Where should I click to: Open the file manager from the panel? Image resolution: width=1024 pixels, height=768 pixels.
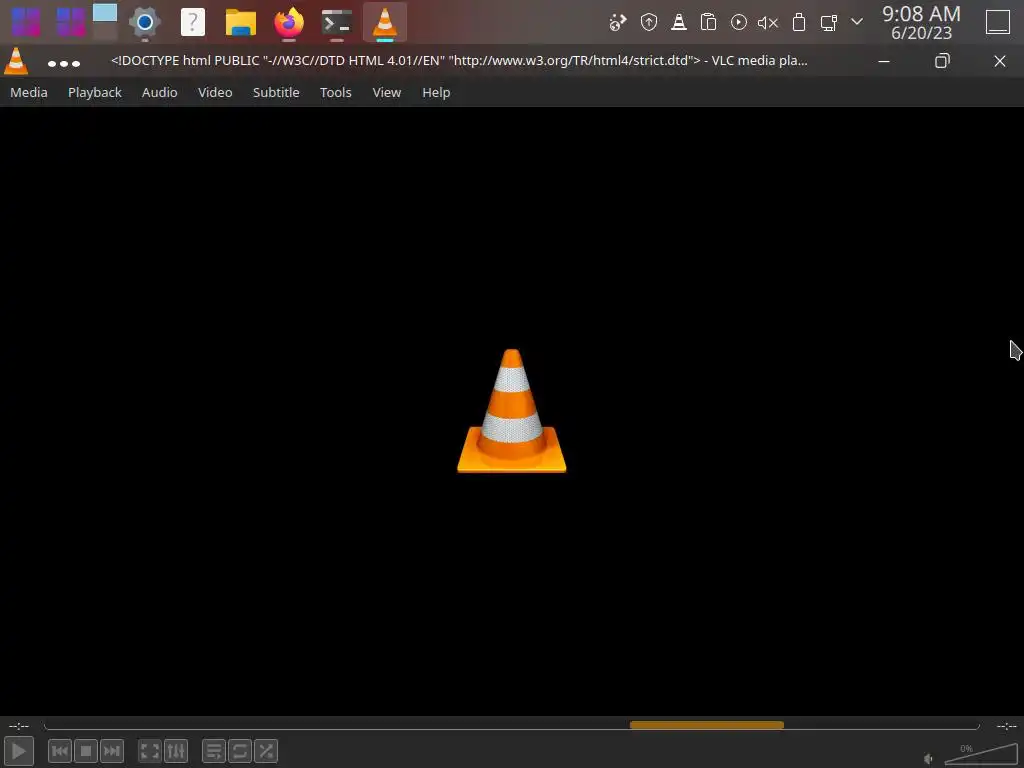(241, 22)
